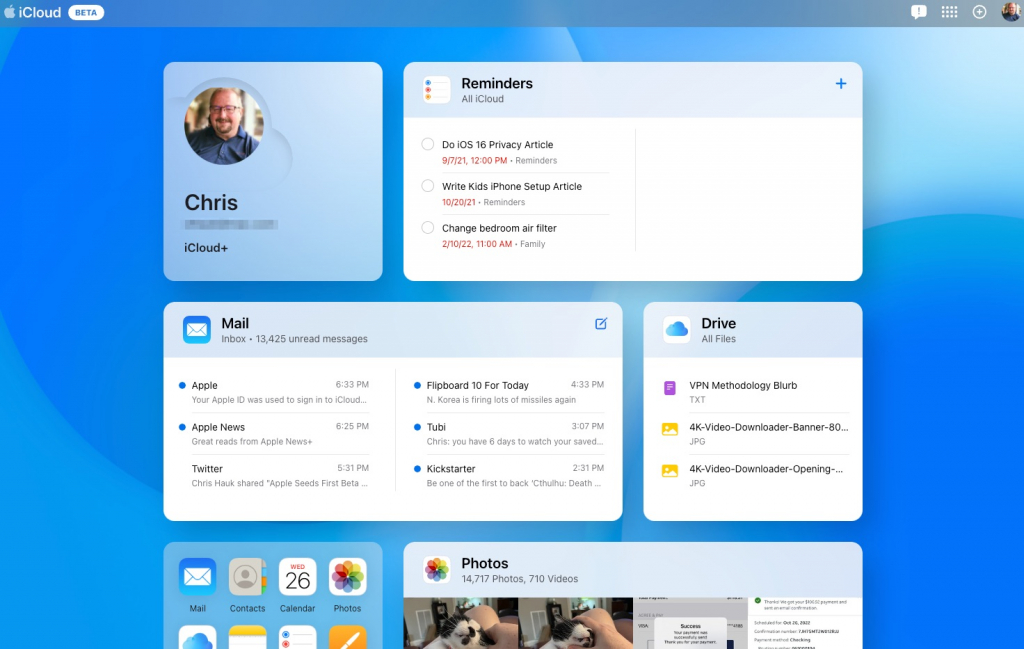The height and width of the screenshot is (649, 1024).
Task: Select the orange Pages app icon
Action: [347, 637]
